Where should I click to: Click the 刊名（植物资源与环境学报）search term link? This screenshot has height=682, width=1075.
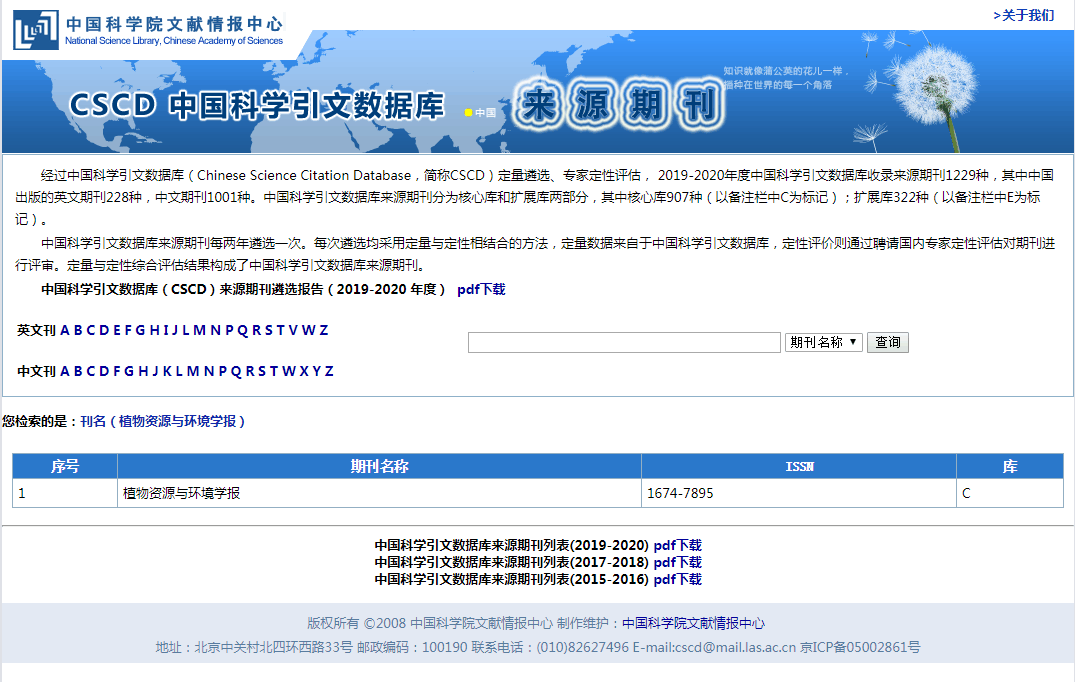tap(162, 421)
